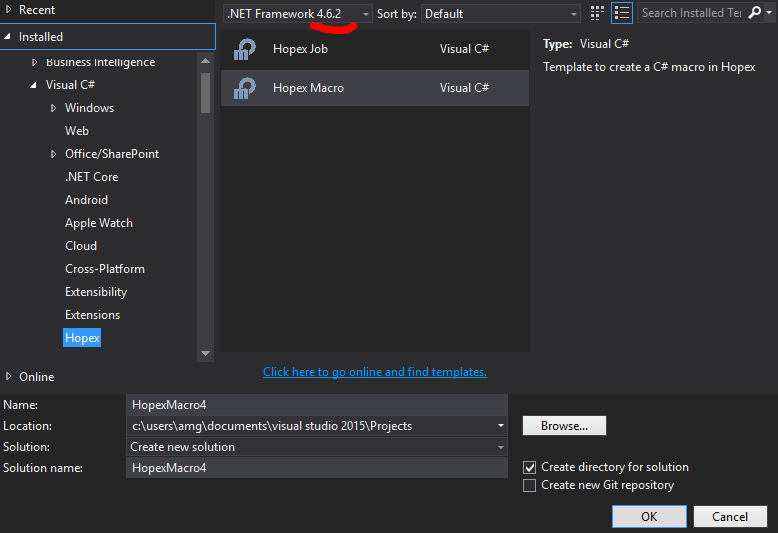Click the search magnifier icon
This screenshot has width=778, height=533.
pos(755,13)
